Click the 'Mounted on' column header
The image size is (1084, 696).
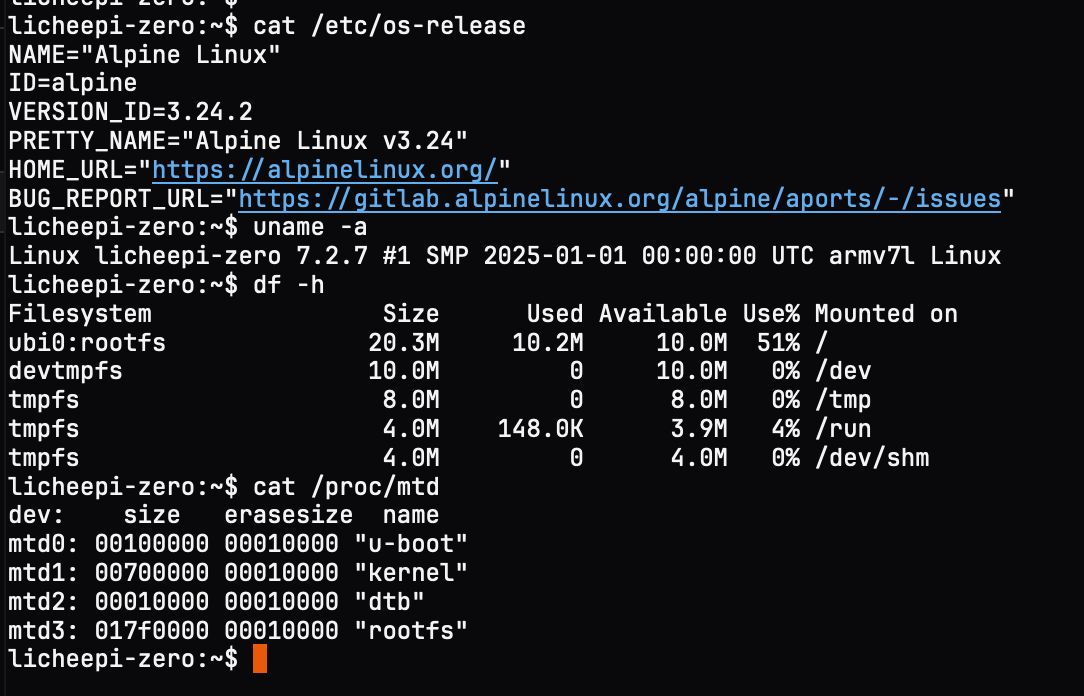click(886, 314)
